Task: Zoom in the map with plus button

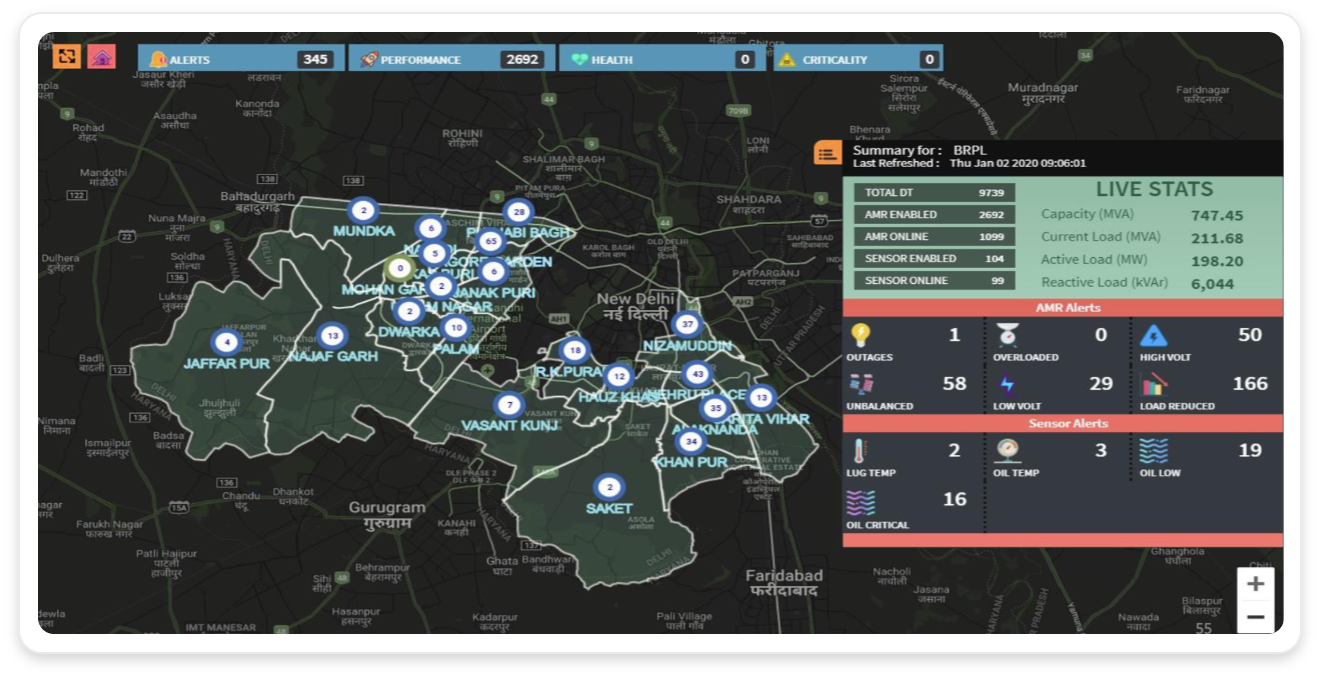Action: [x=1255, y=584]
